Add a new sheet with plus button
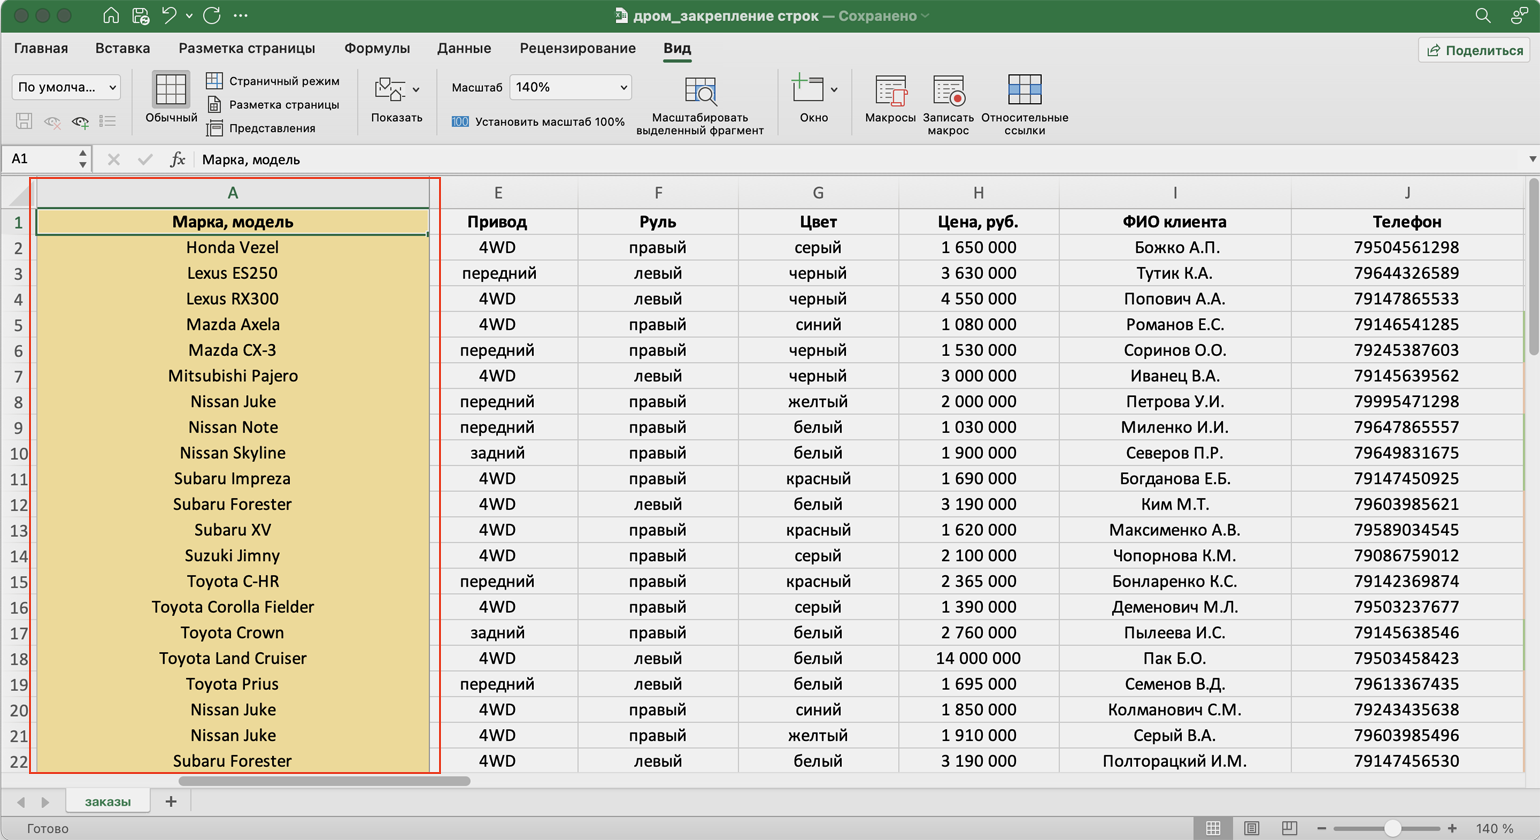The height and width of the screenshot is (840, 1540). click(171, 801)
